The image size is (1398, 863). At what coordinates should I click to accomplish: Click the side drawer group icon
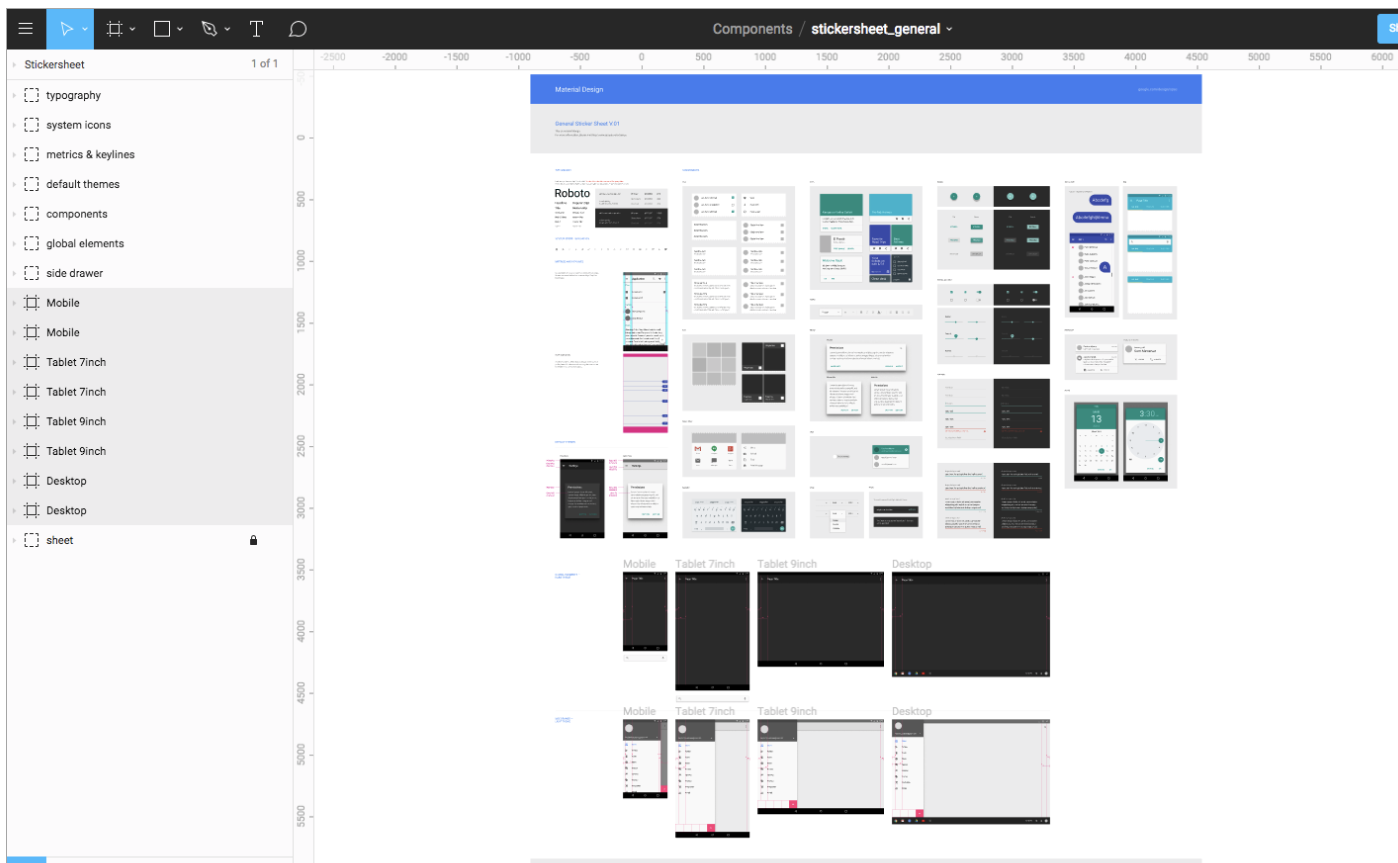click(31, 273)
